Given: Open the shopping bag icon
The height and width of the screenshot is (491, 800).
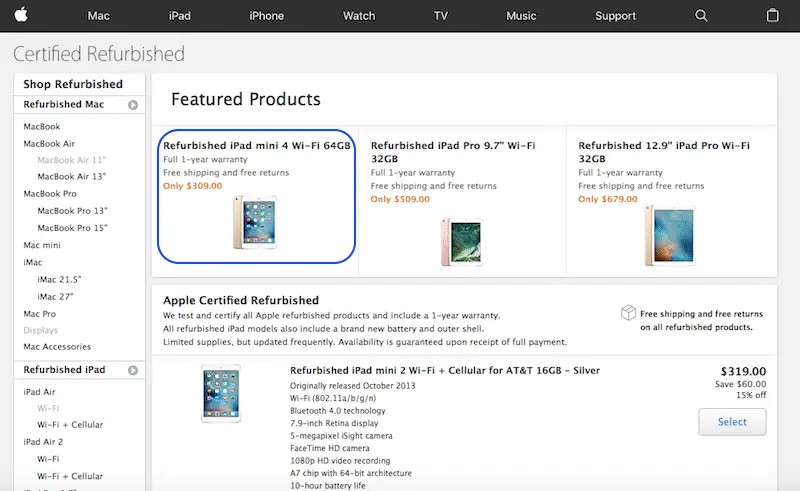Looking at the screenshot, I should pos(772,16).
